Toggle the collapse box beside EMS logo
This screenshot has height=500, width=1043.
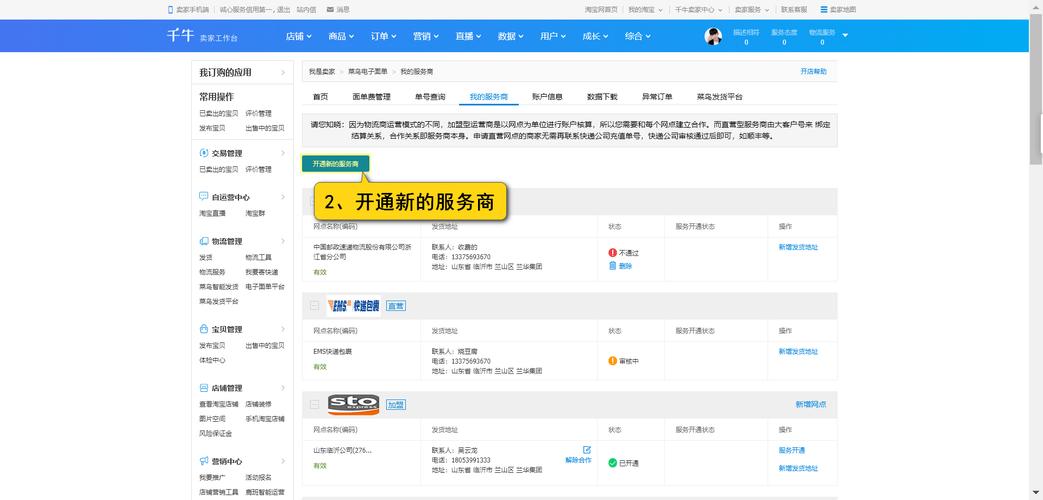click(x=315, y=305)
